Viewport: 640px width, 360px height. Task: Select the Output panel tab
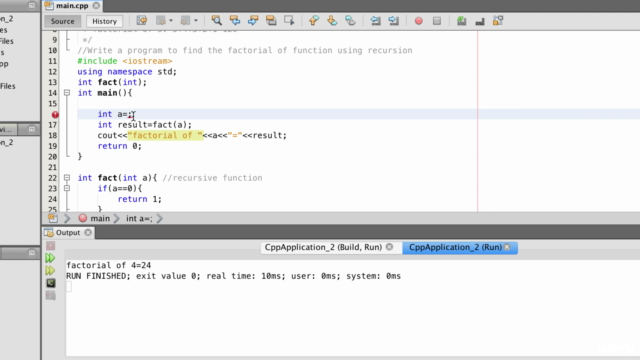pyautogui.click(x=68, y=233)
